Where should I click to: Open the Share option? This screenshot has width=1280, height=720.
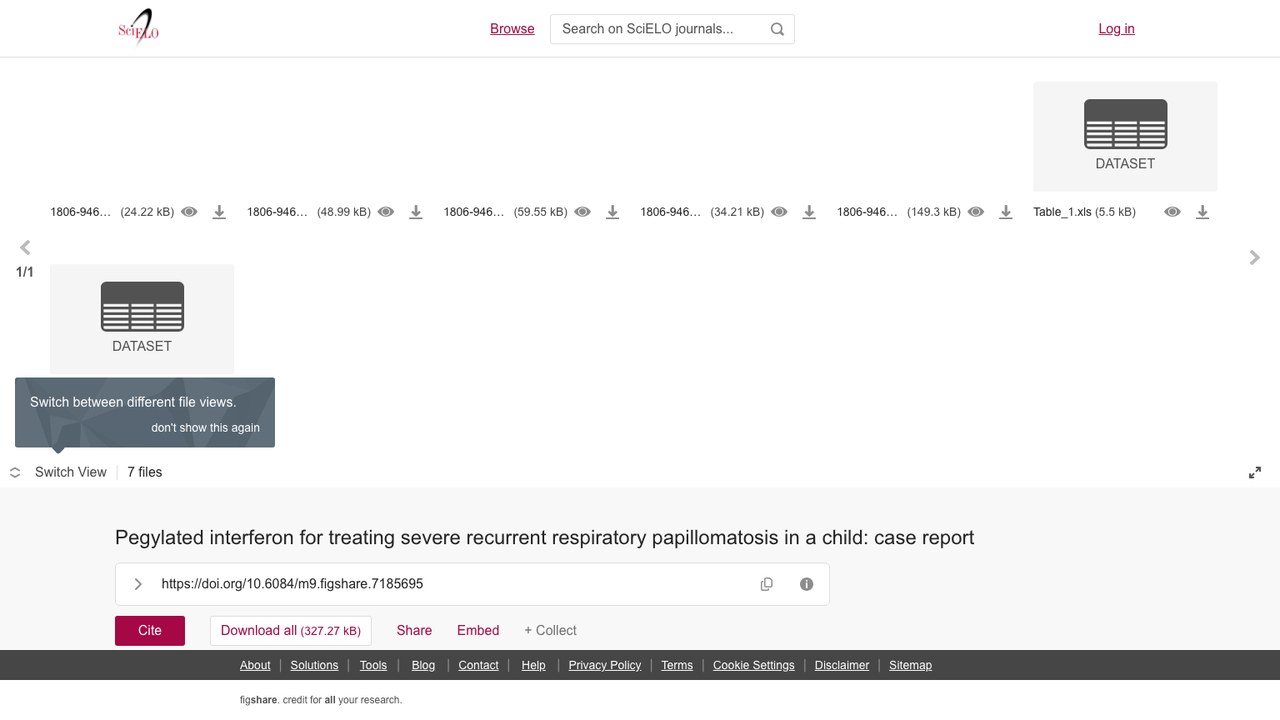(x=414, y=630)
